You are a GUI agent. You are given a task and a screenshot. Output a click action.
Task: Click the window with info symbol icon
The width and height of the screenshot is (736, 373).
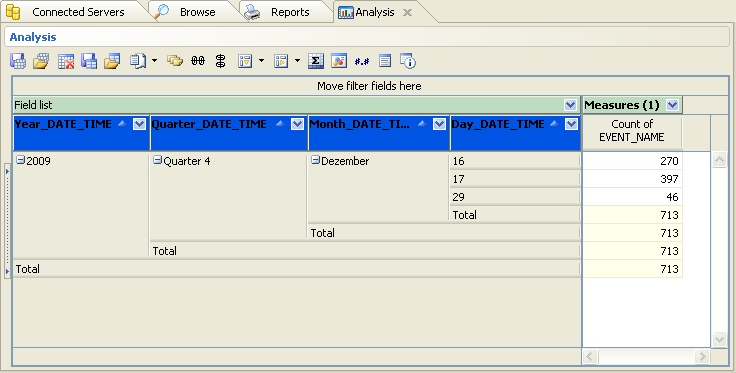pyautogui.click(x=408, y=61)
